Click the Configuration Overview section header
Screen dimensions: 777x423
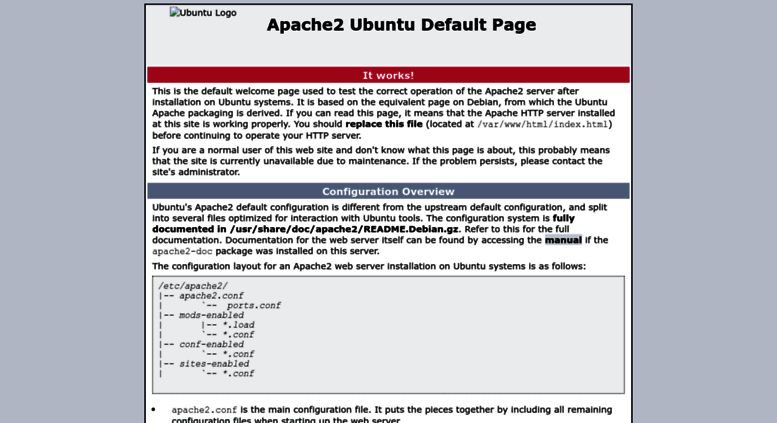388,191
